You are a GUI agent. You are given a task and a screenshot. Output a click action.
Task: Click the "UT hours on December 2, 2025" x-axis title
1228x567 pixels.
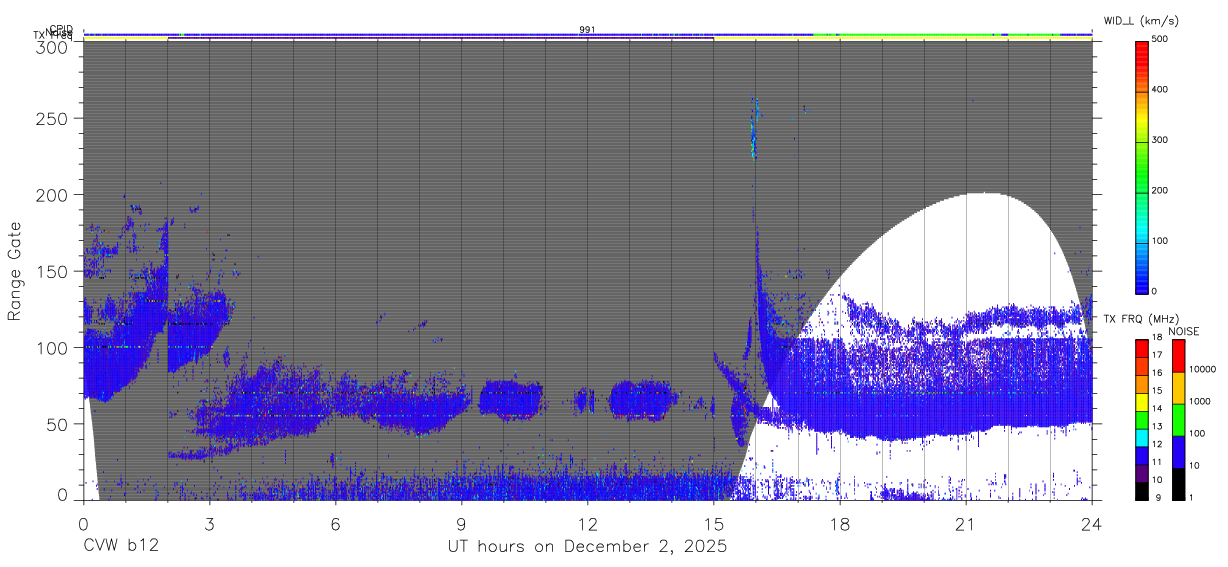(x=587, y=546)
